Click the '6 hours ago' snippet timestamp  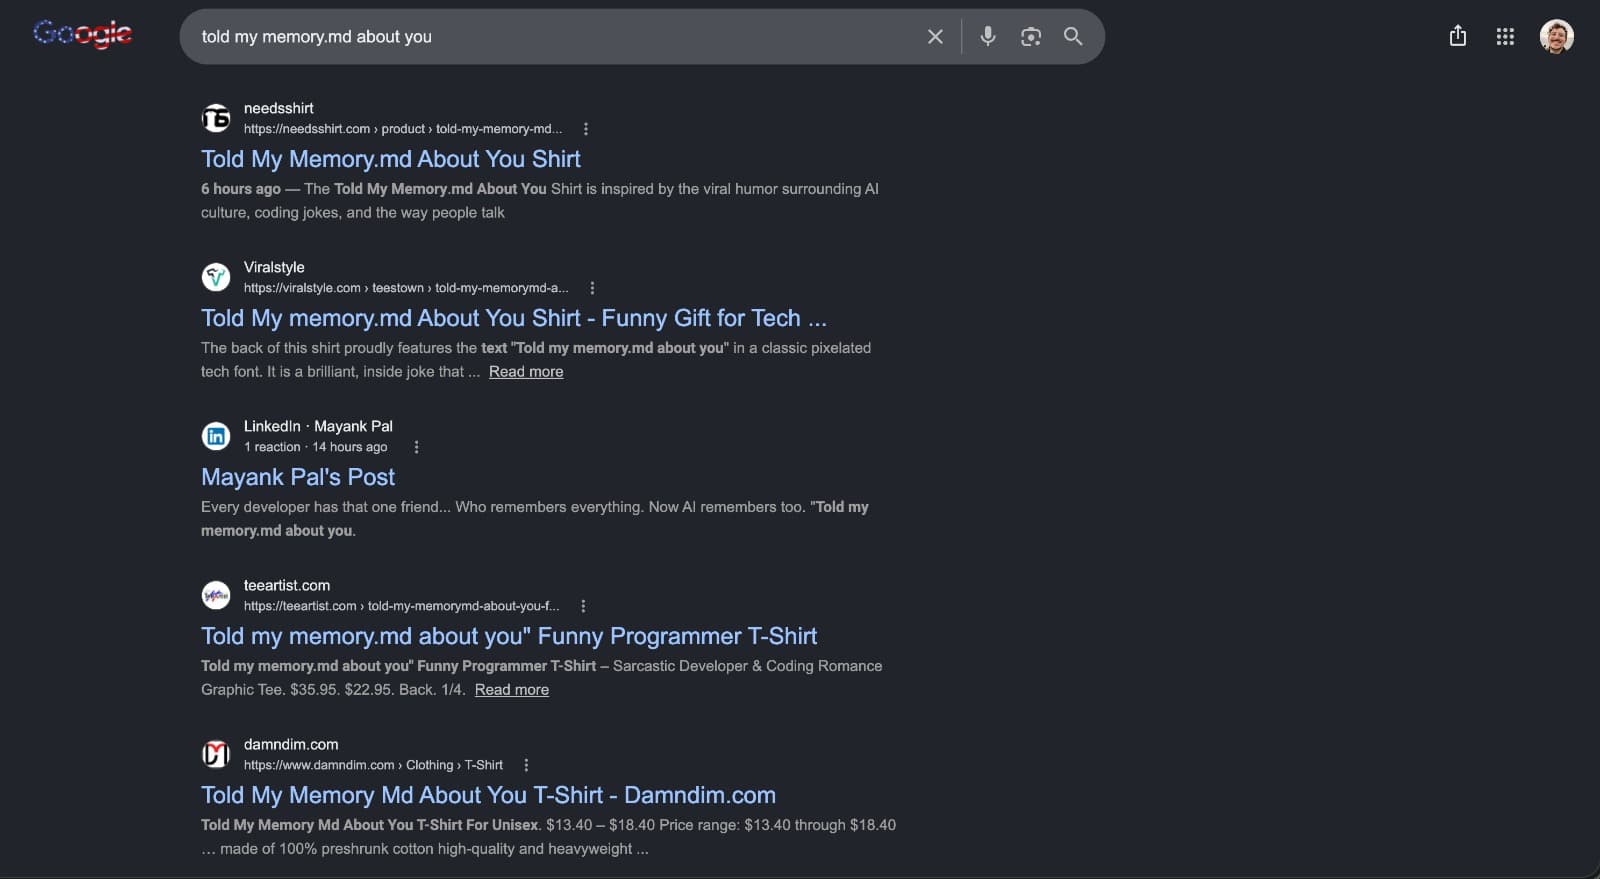click(x=241, y=189)
